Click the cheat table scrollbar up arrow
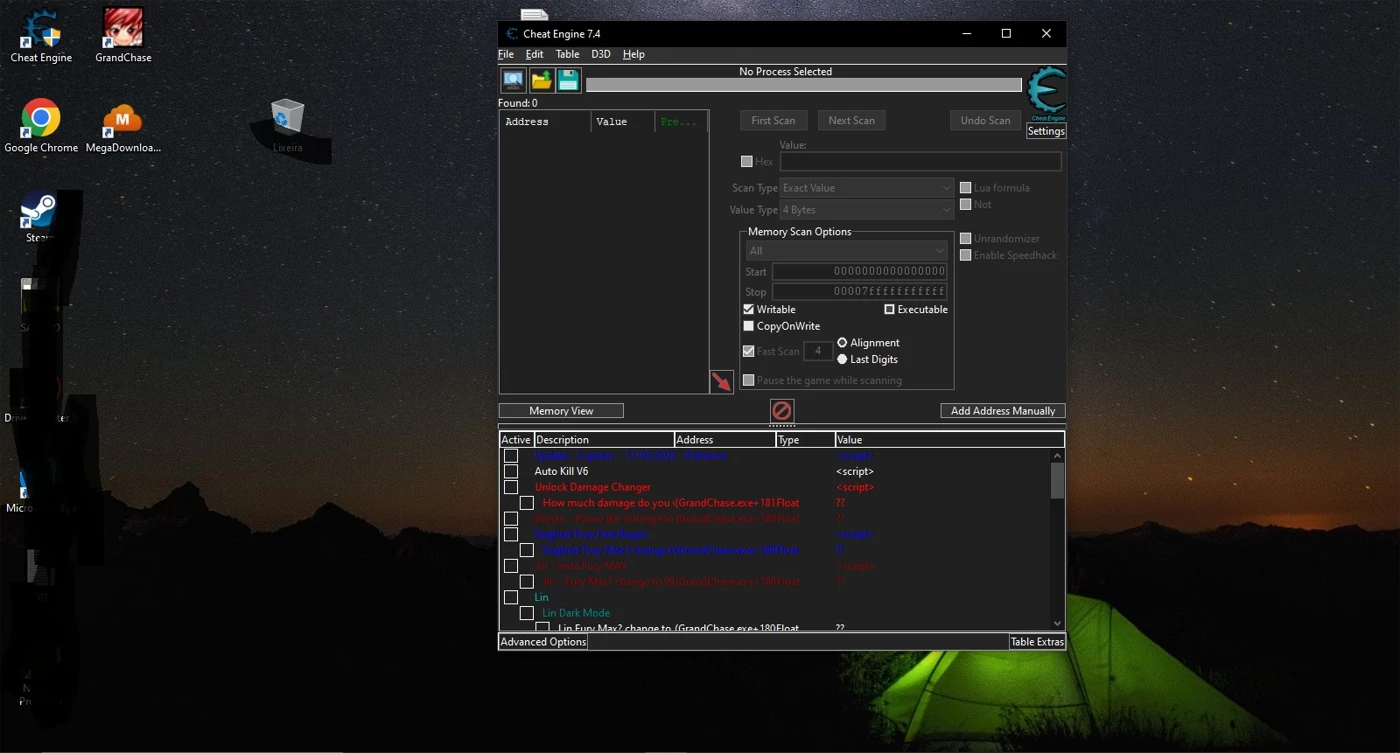 (1057, 456)
